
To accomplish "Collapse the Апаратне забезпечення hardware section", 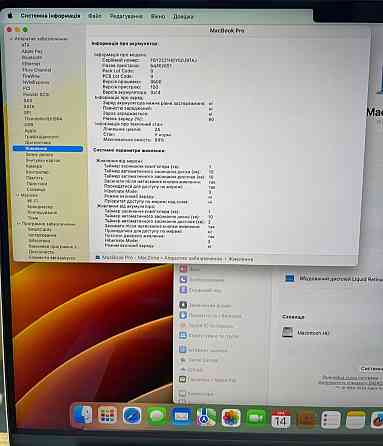I will (x=11, y=39).
